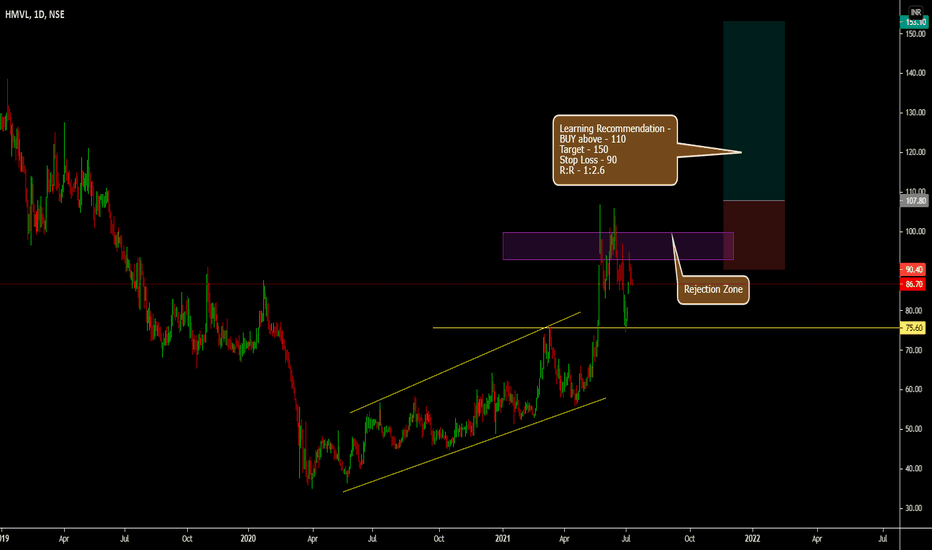
Task: Click the 50.00 price axis label
Action: 914,429
